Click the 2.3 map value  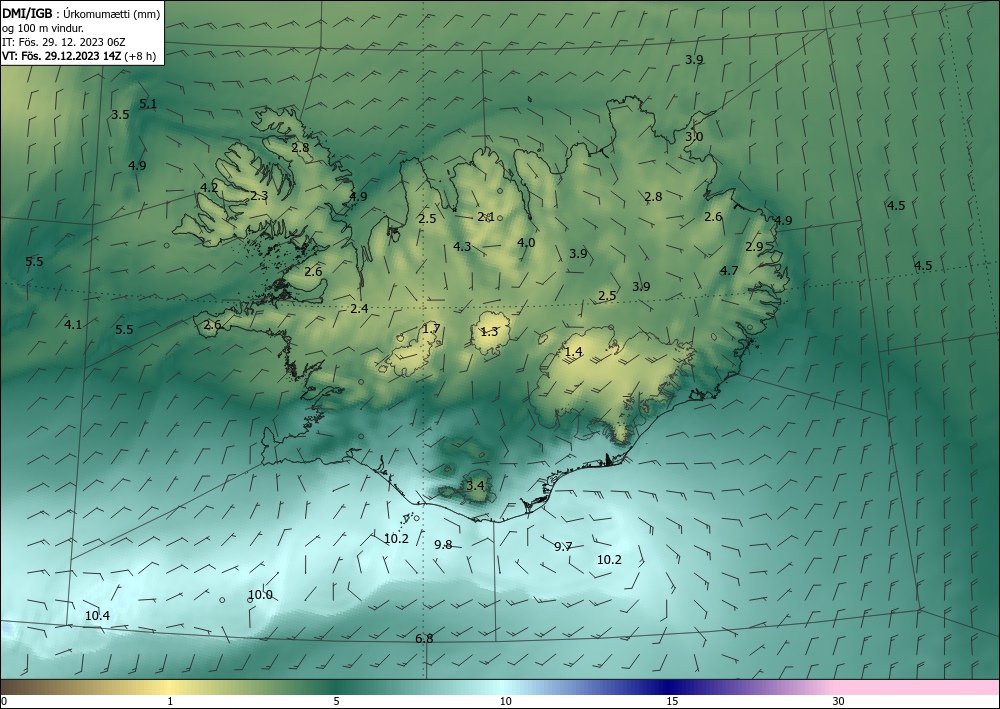[259, 196]
